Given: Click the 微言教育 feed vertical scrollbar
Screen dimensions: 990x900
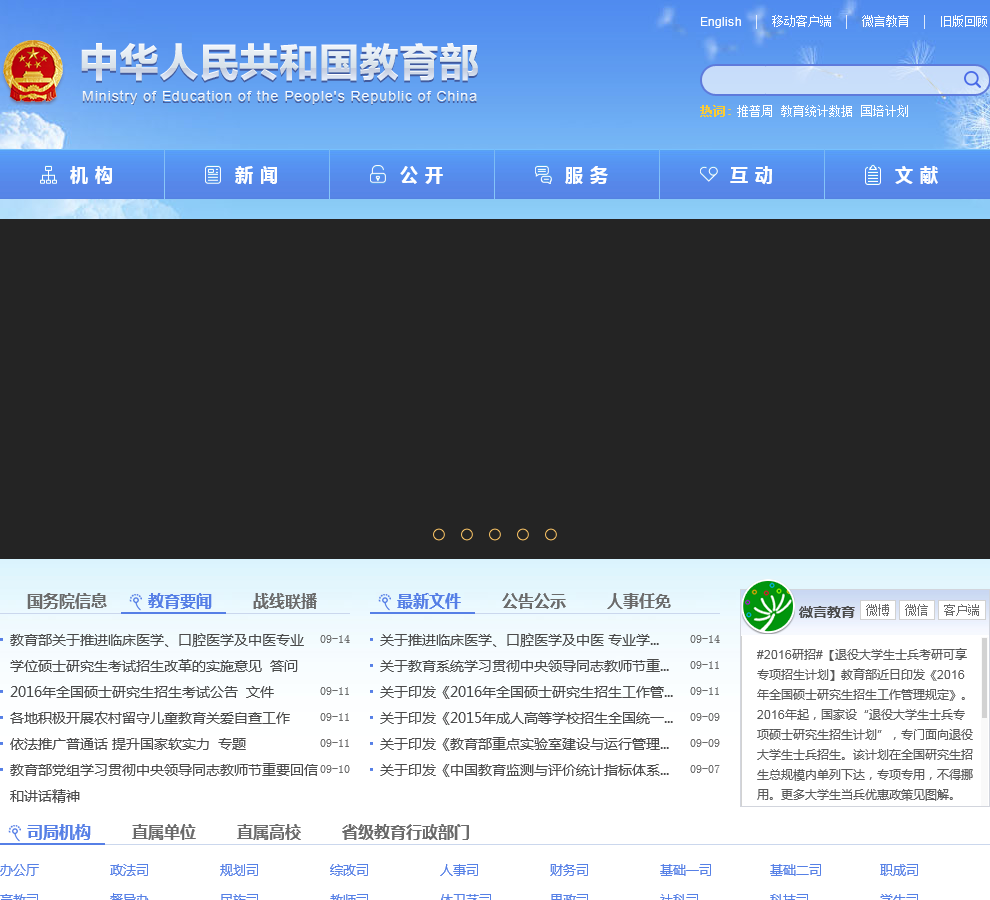Looking at the screenshot, I should pos(984,680).
